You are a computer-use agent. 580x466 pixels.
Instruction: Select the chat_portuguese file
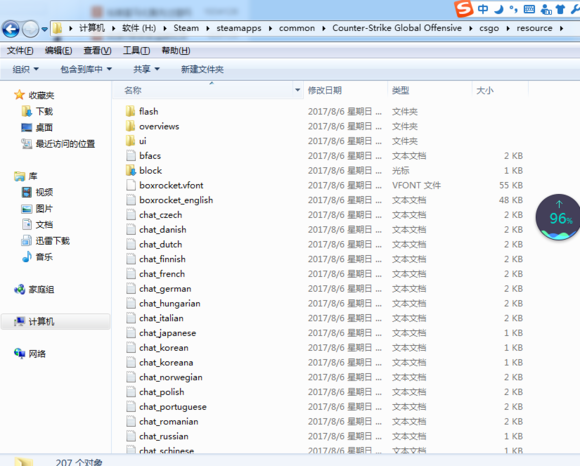[173, 407]
